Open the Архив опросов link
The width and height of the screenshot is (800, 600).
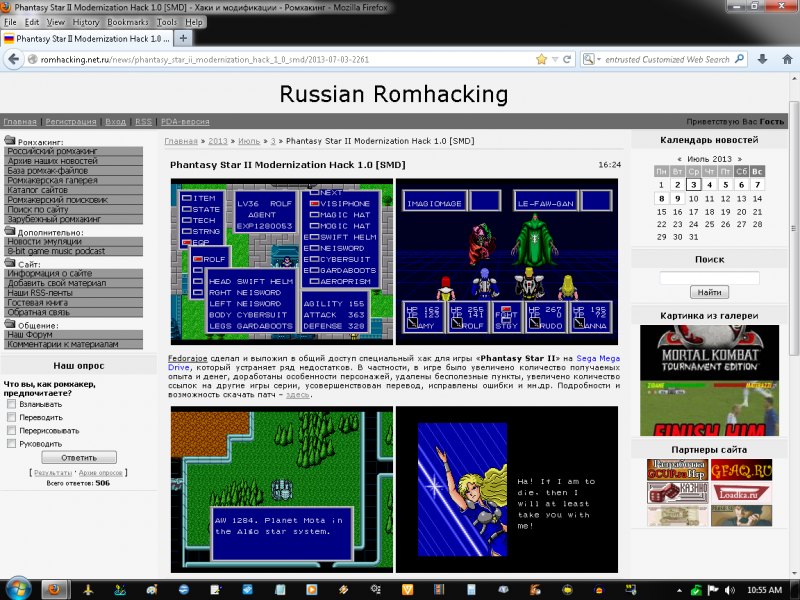(101, 473)
